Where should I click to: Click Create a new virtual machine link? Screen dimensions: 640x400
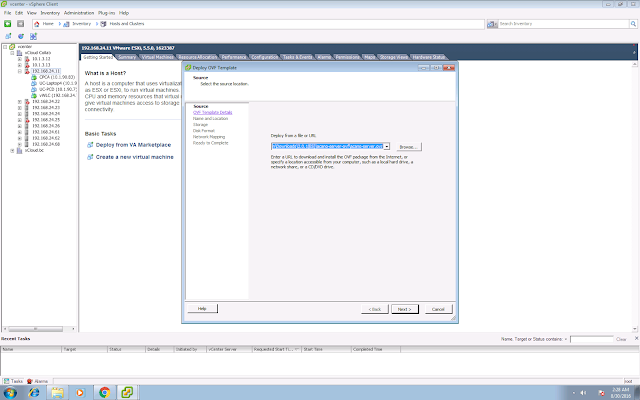click(134, 157)
